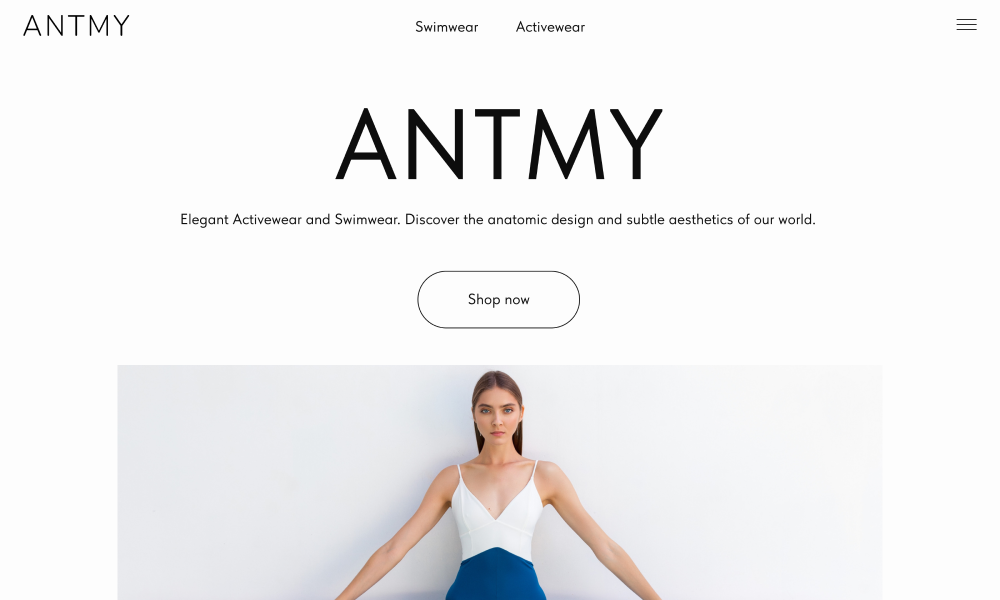Click the Shop now button
Viewport: 1000px width, 600px height.
coord(499,300)
